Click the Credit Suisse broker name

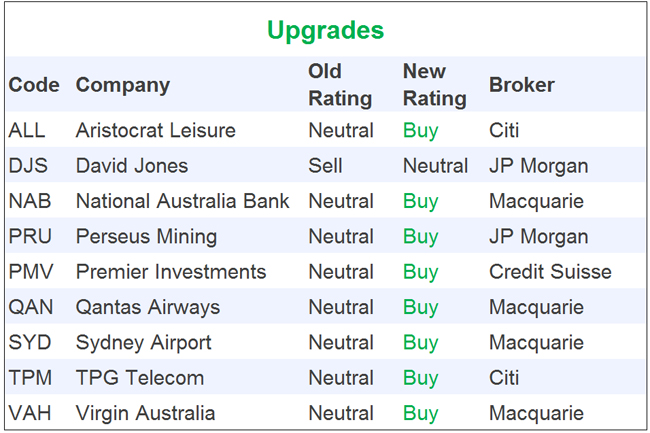(550, 272)
